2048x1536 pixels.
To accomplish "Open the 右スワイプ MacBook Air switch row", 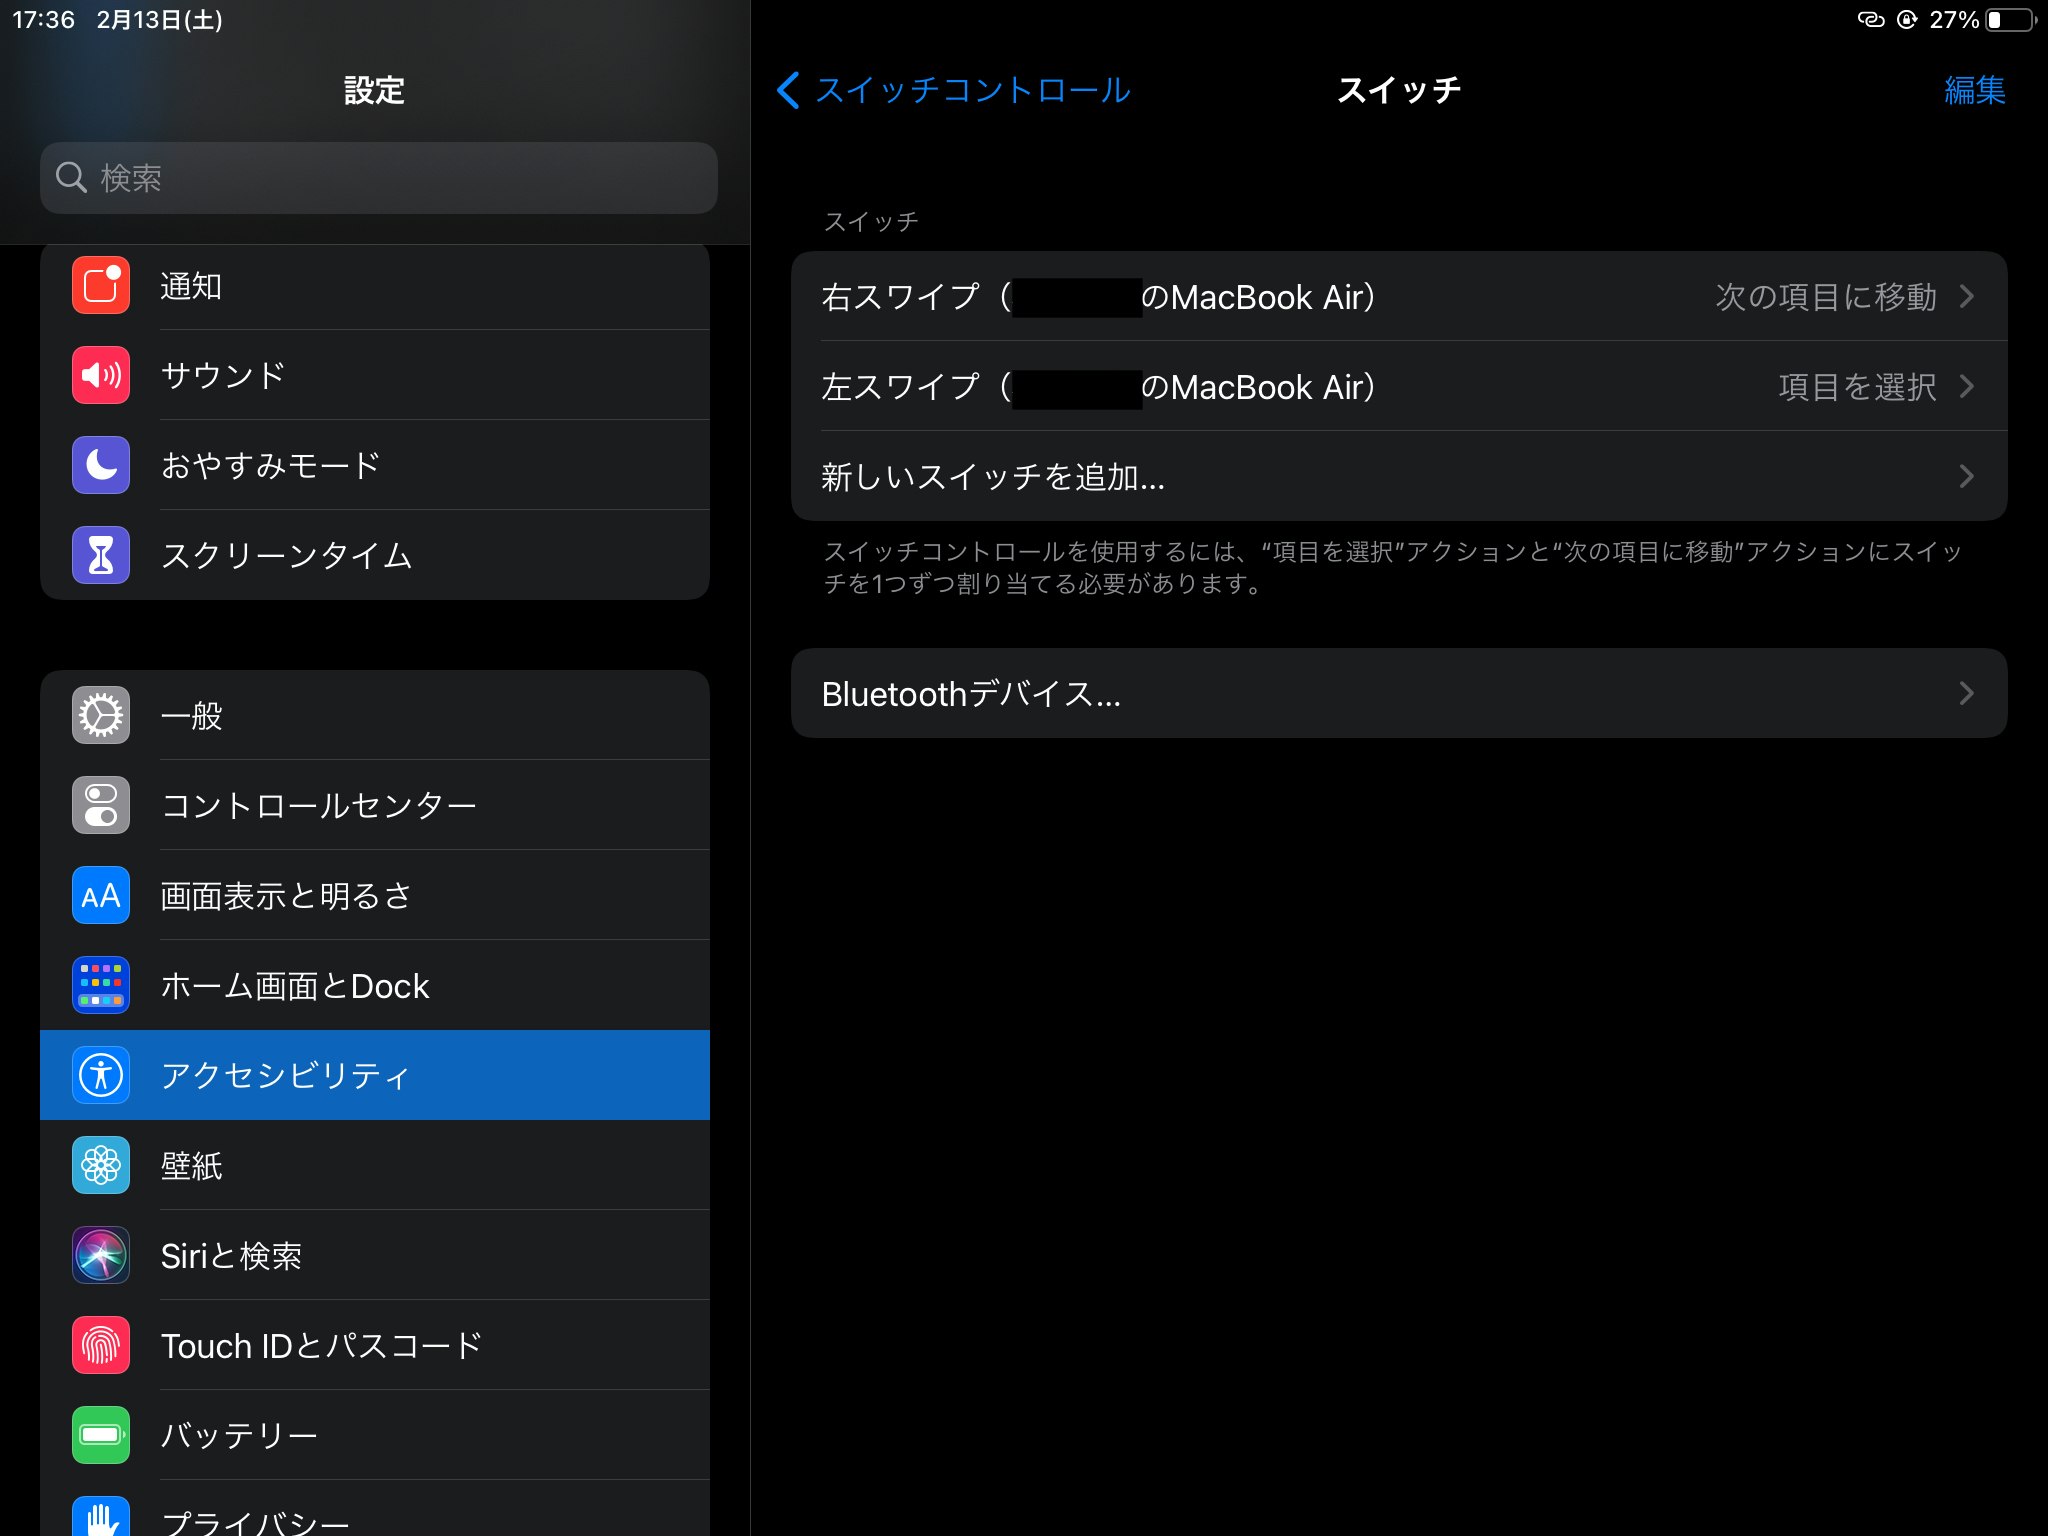I will [x=1398, y=297].
